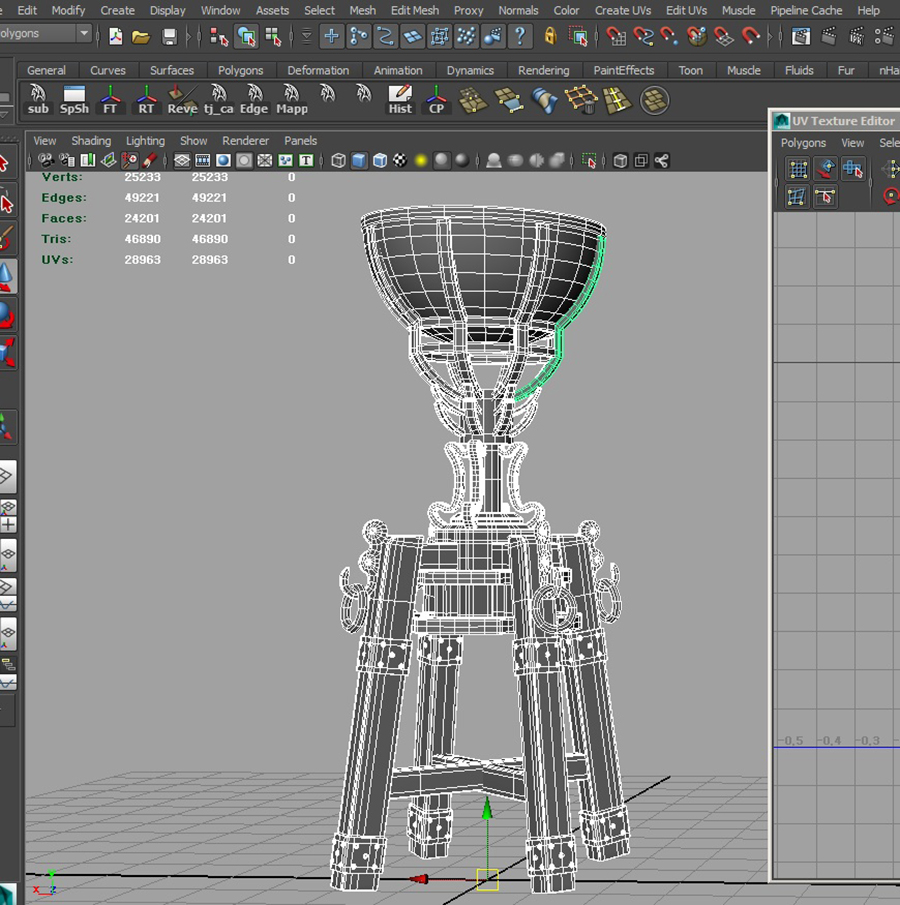Click the Hist shelf button
This screenshot has height=905, width=900.
click(400, 100)
